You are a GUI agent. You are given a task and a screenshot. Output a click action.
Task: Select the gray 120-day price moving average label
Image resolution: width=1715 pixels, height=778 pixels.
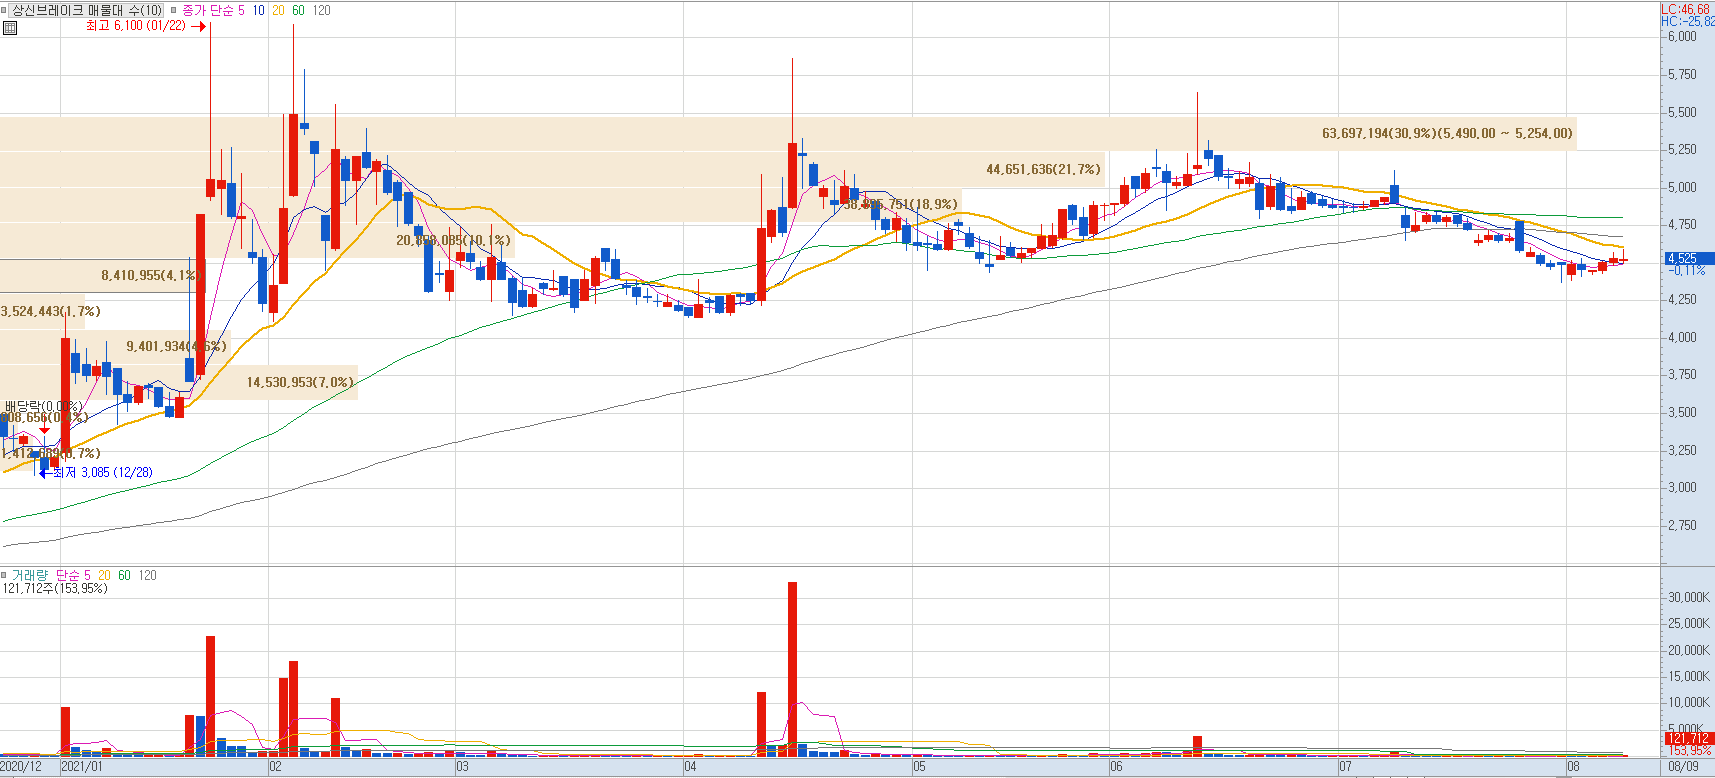pos(321,10)
